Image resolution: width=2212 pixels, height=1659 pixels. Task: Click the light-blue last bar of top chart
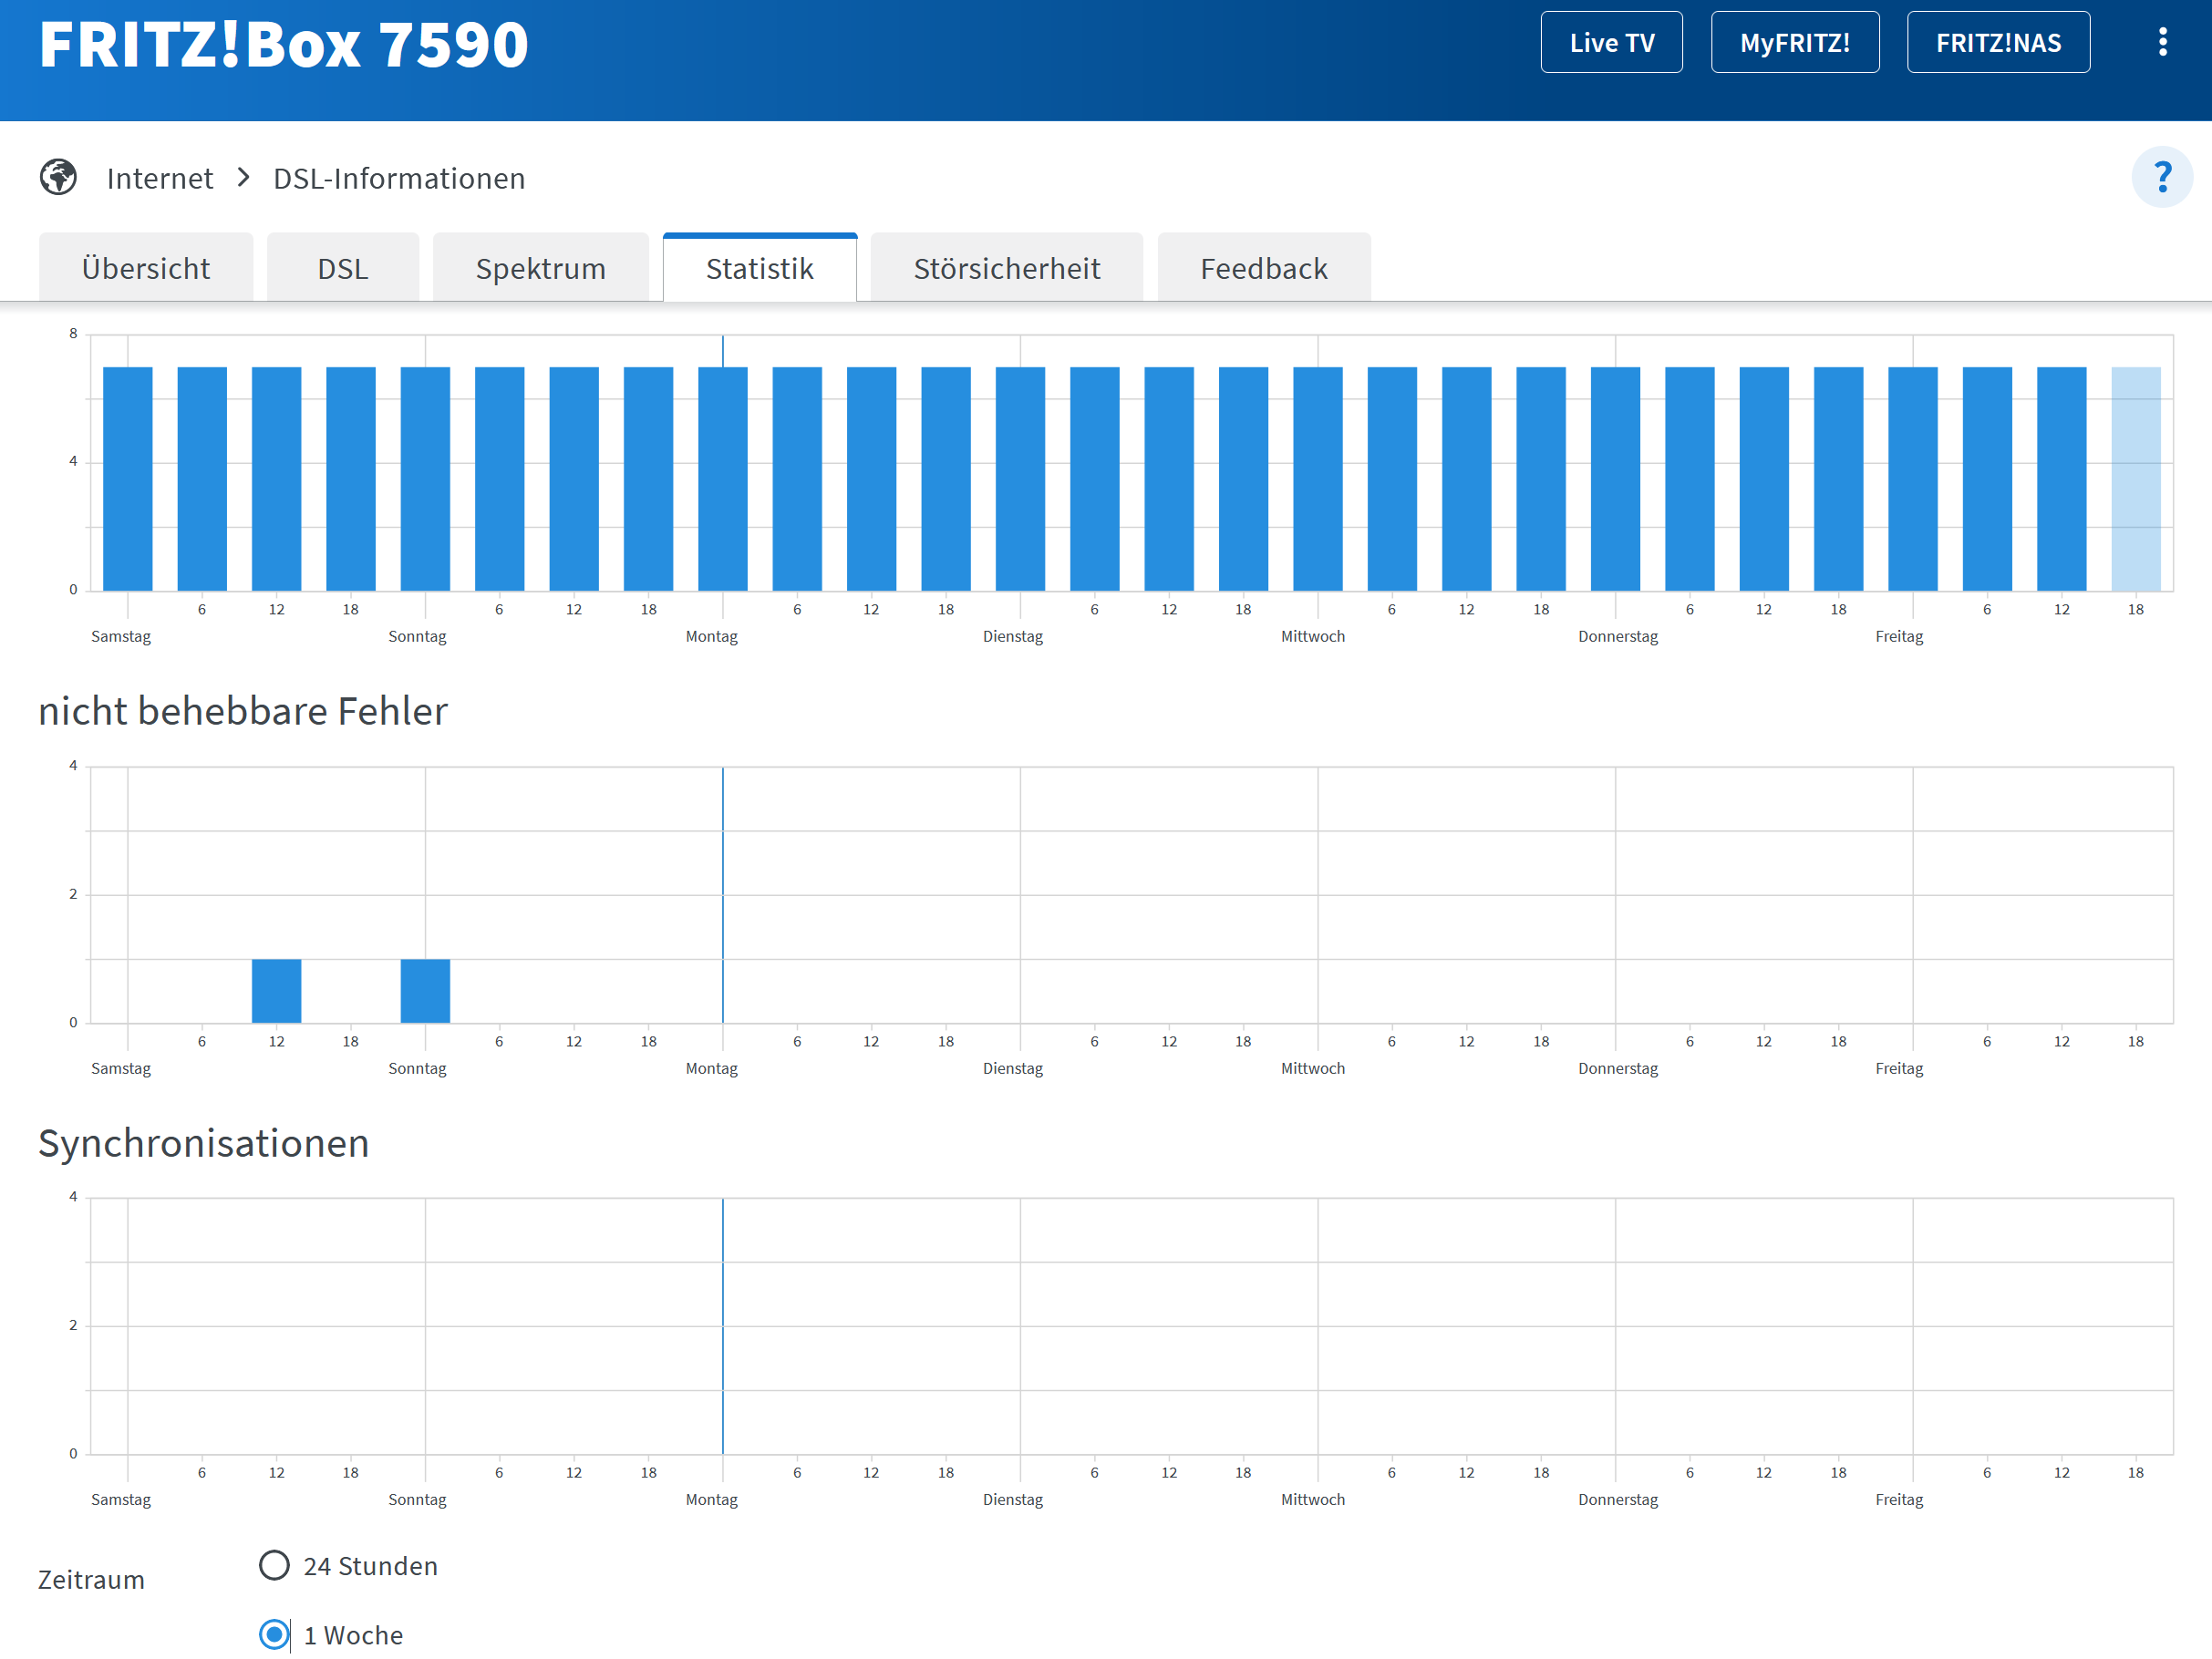(x=2135, y=478)
